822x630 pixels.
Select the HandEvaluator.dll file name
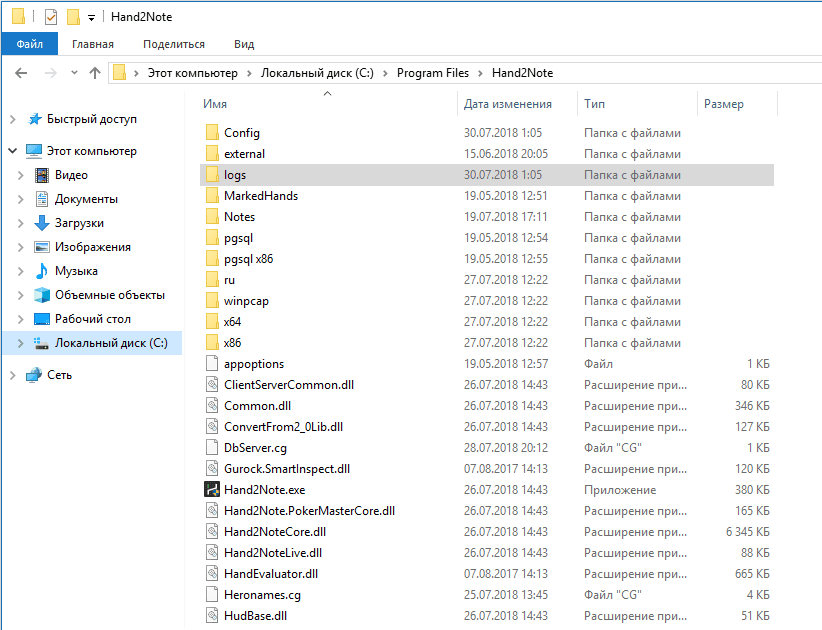[271, 573]
